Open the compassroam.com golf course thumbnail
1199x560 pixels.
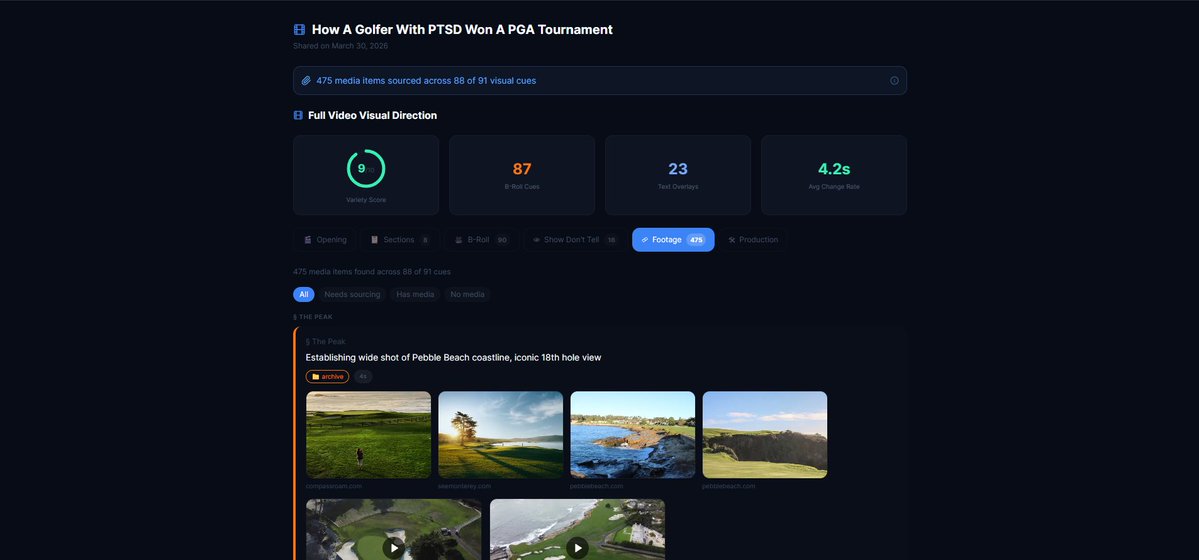point(369,435)
